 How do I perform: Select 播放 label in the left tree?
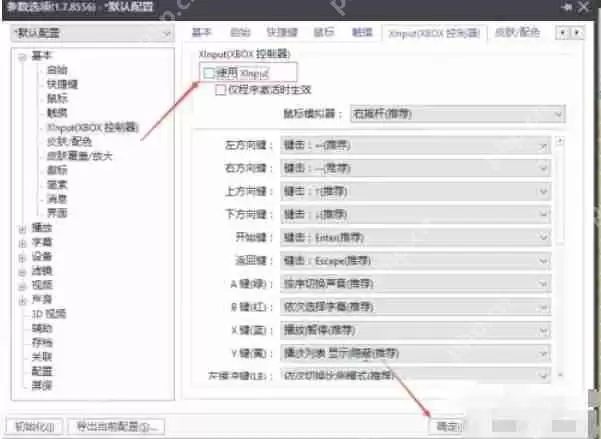(x=42, y=228)
